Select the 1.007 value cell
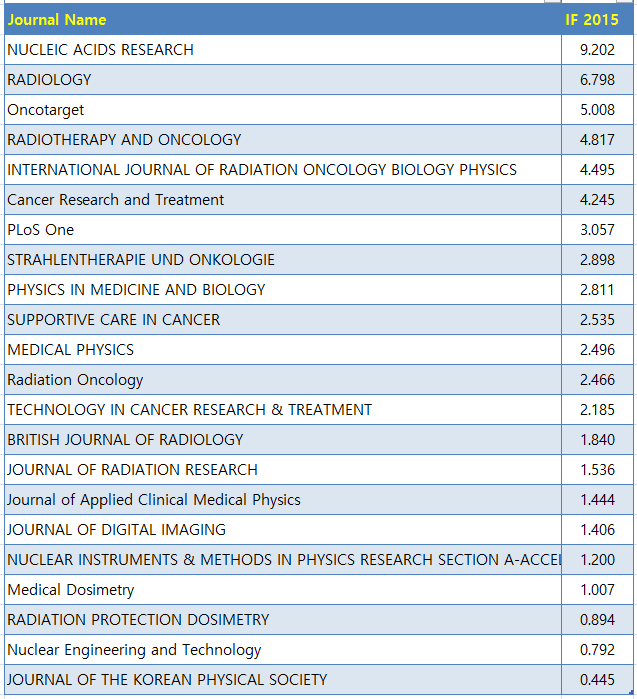 tap(597, 589)
